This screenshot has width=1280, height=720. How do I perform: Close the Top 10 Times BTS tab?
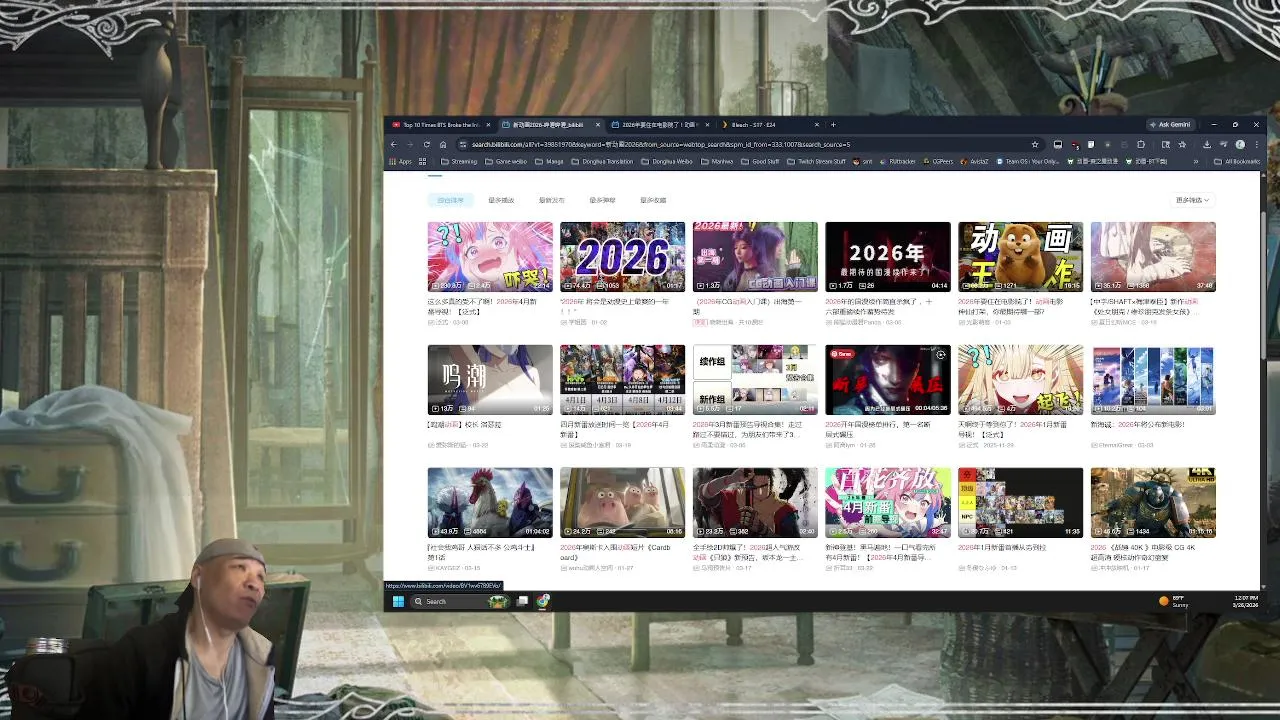pos(488,125)
